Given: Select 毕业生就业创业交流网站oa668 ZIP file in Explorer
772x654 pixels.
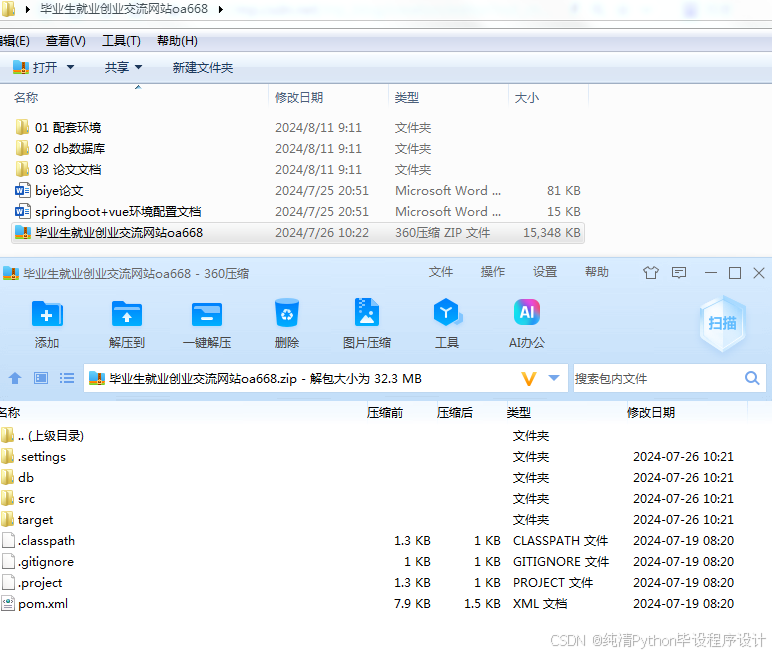Looking at the screenshot, I should [x=297, y=232].
